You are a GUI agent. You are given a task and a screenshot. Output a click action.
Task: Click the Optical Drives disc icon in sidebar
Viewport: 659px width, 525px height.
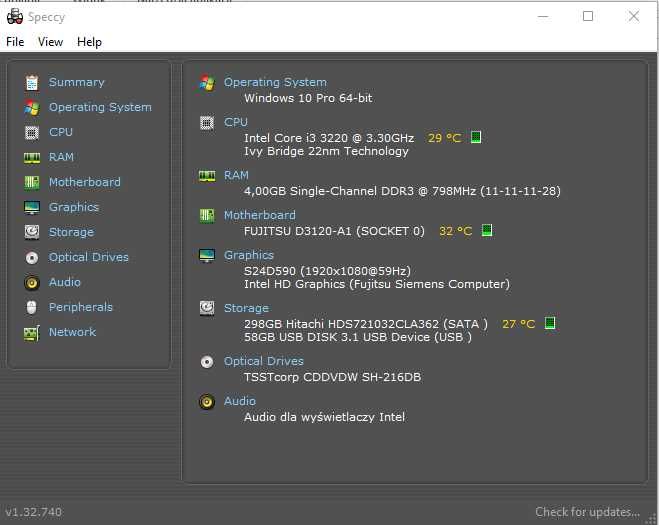(32, 257)
